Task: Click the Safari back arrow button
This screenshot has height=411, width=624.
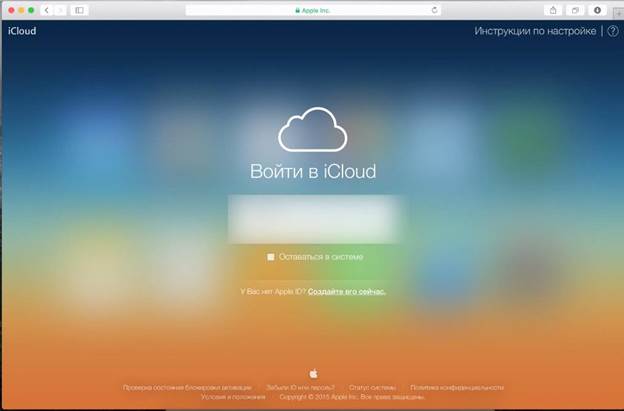Action: tap(46, 9)
